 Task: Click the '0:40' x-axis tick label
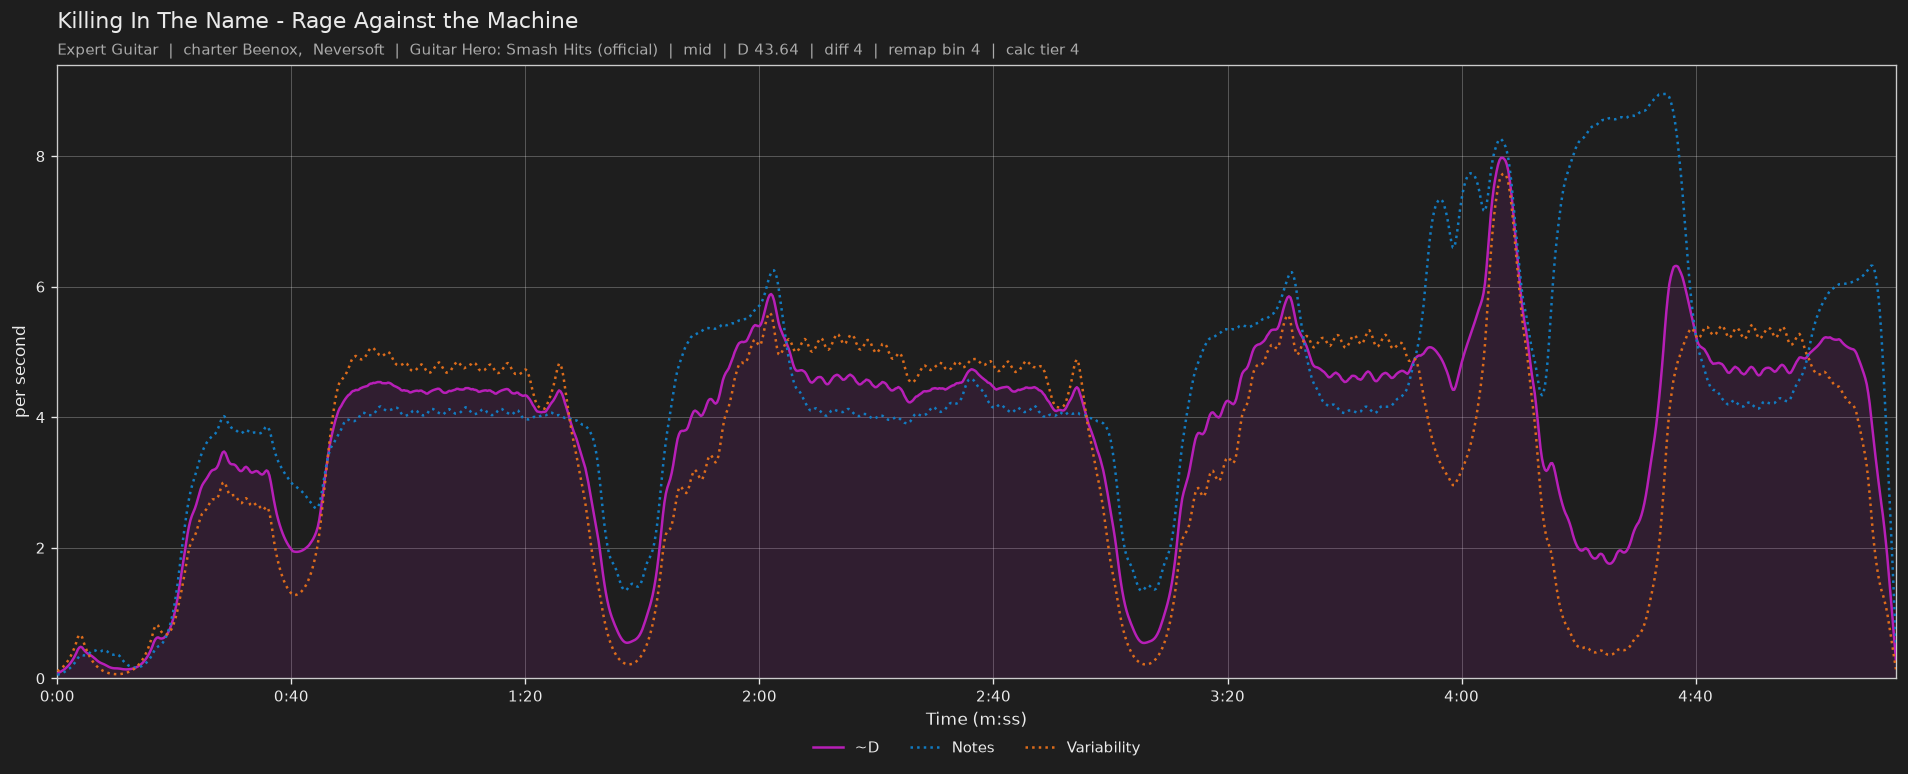point(291,696)
